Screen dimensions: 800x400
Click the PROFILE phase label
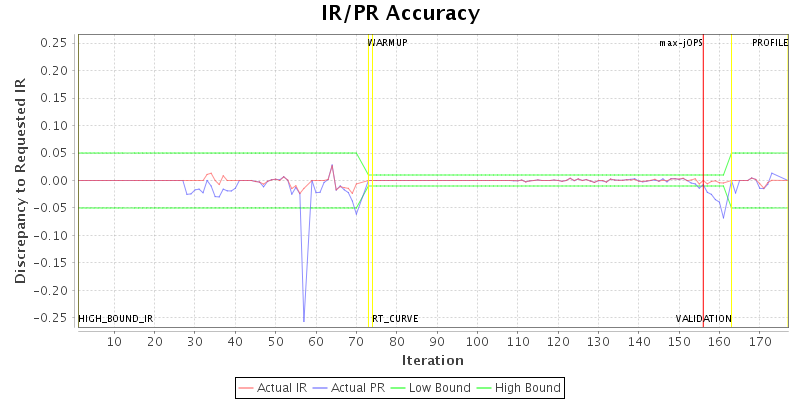click(x=770, y=43)
